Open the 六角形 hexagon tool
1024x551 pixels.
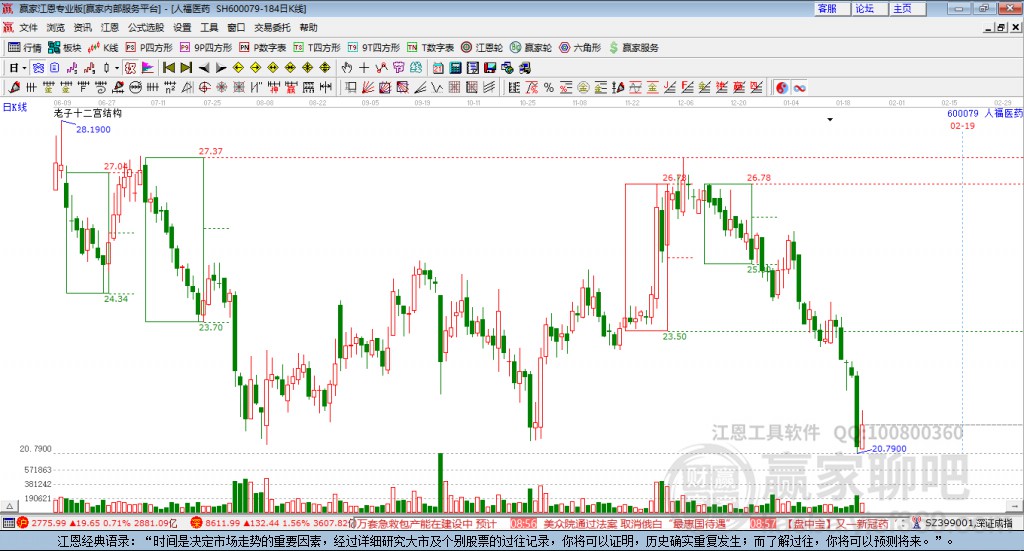pyautogui.click(x=580, y=48)
